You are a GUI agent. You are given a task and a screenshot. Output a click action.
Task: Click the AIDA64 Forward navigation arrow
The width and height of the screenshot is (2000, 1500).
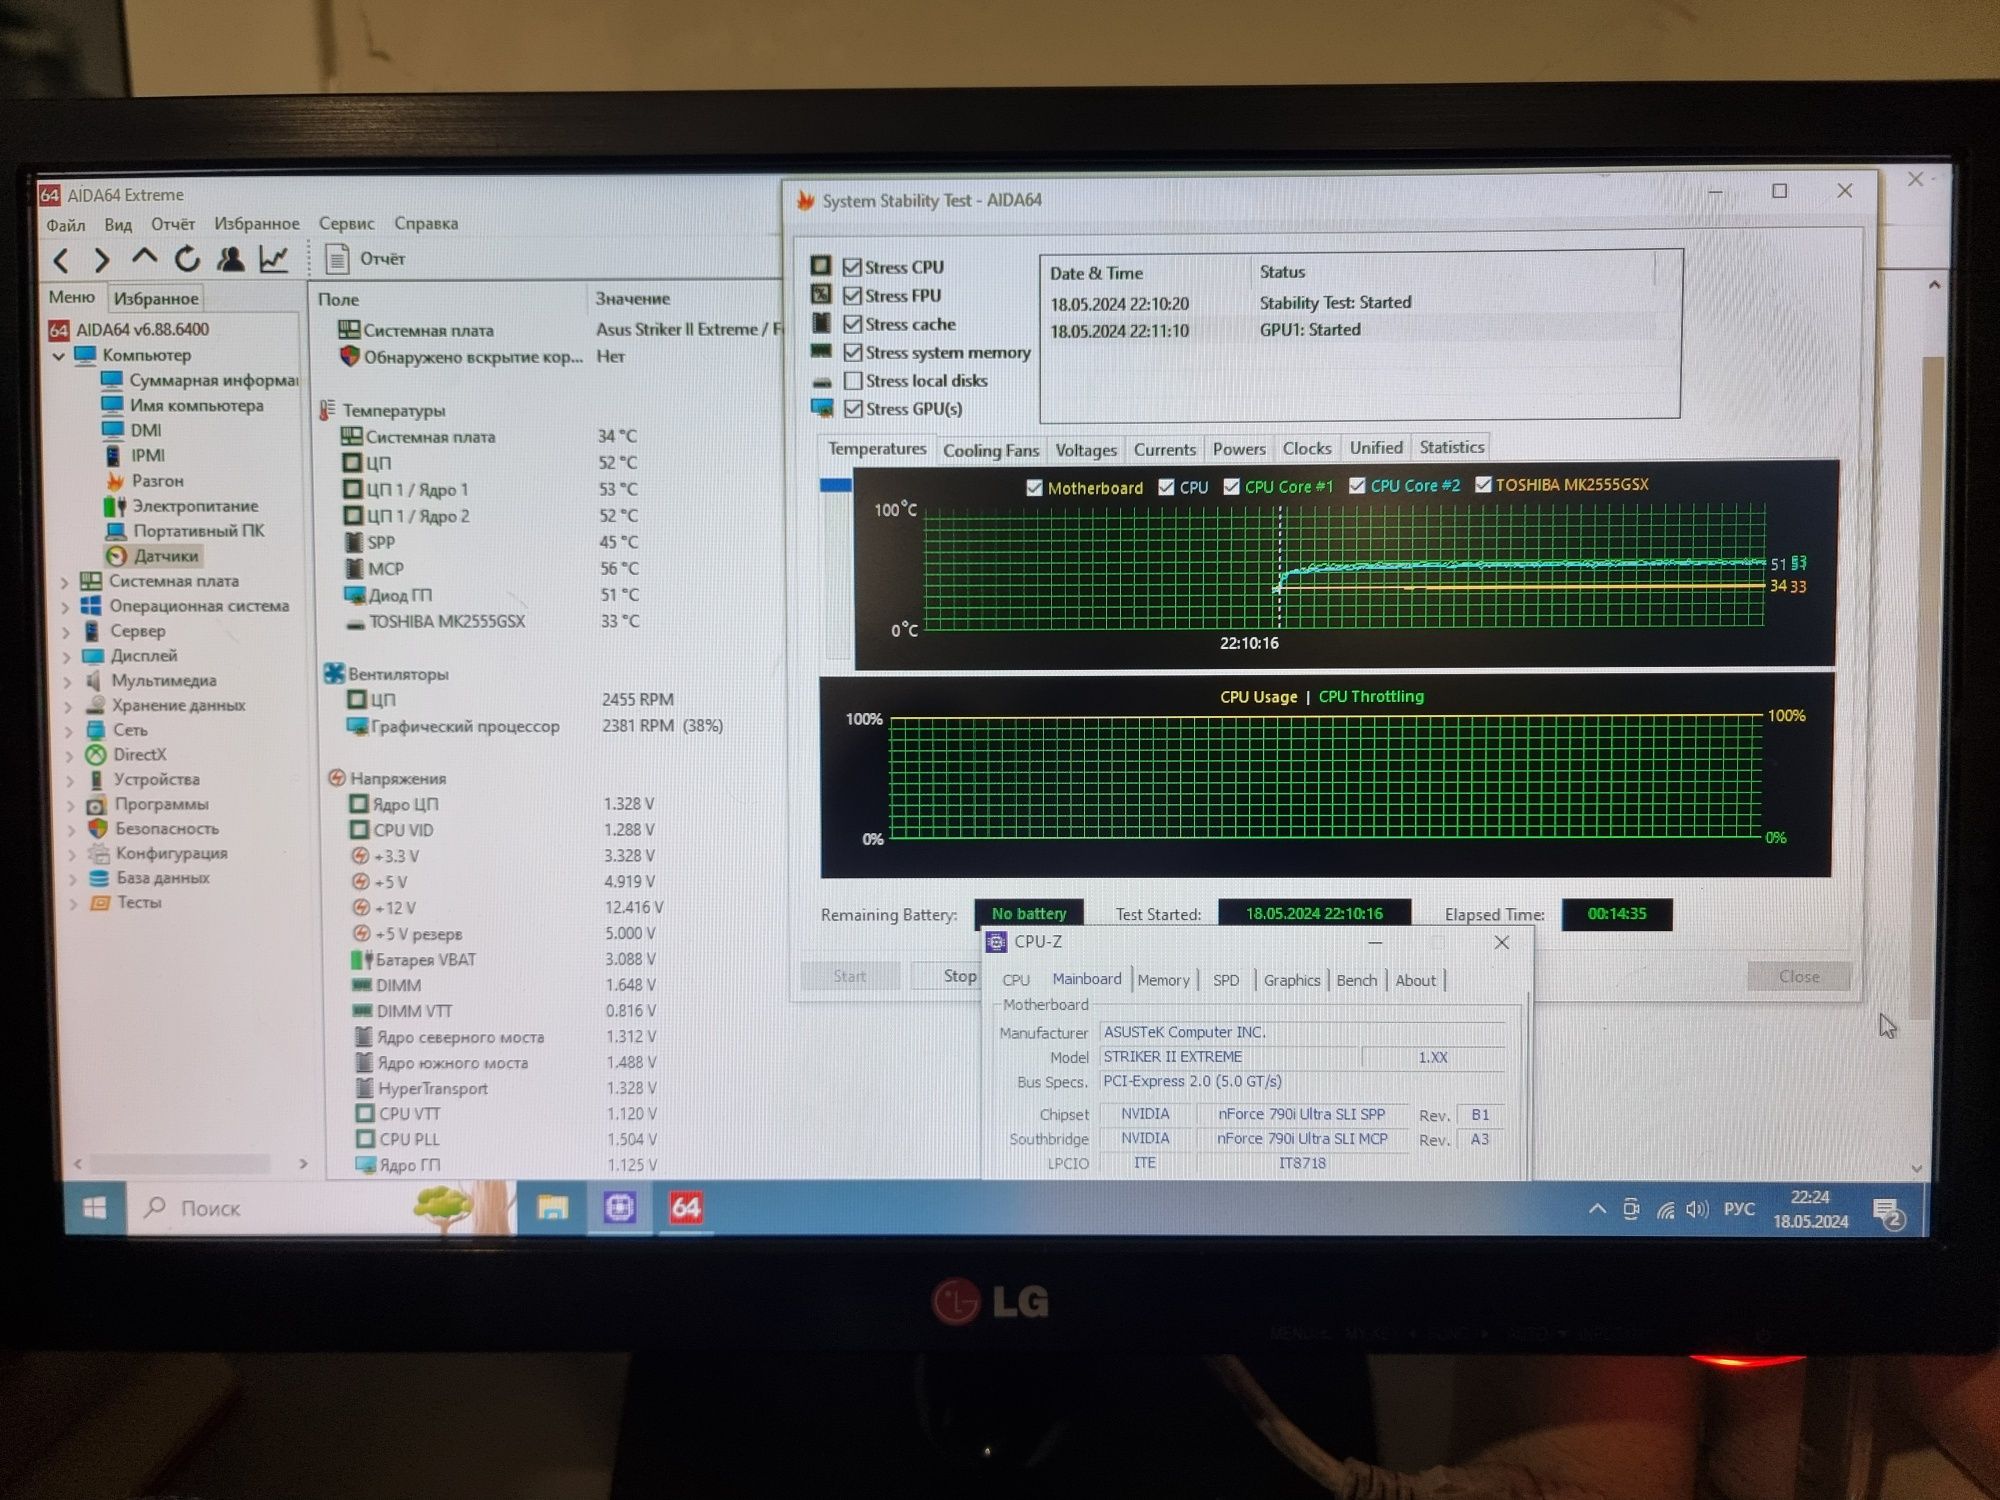101,261
